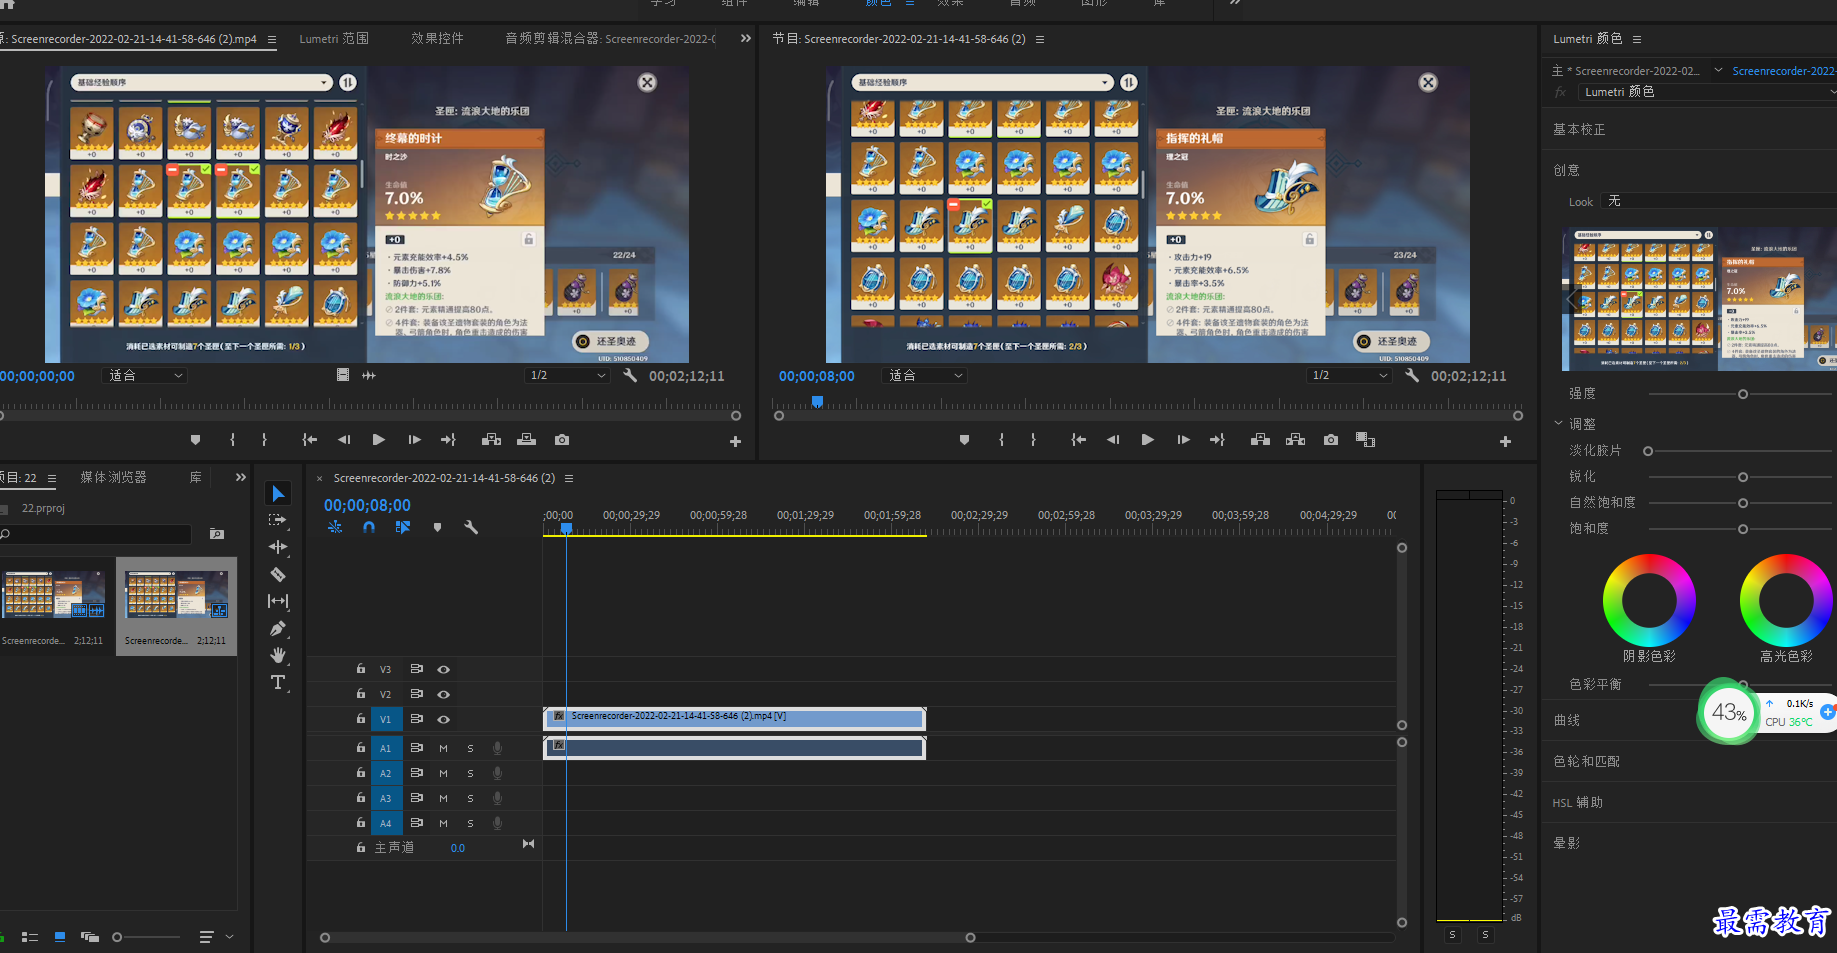This screenshot has width=1837, height=953.
Task: Select the Type tool
Action: pyautogui.click(x=278, y=682)
